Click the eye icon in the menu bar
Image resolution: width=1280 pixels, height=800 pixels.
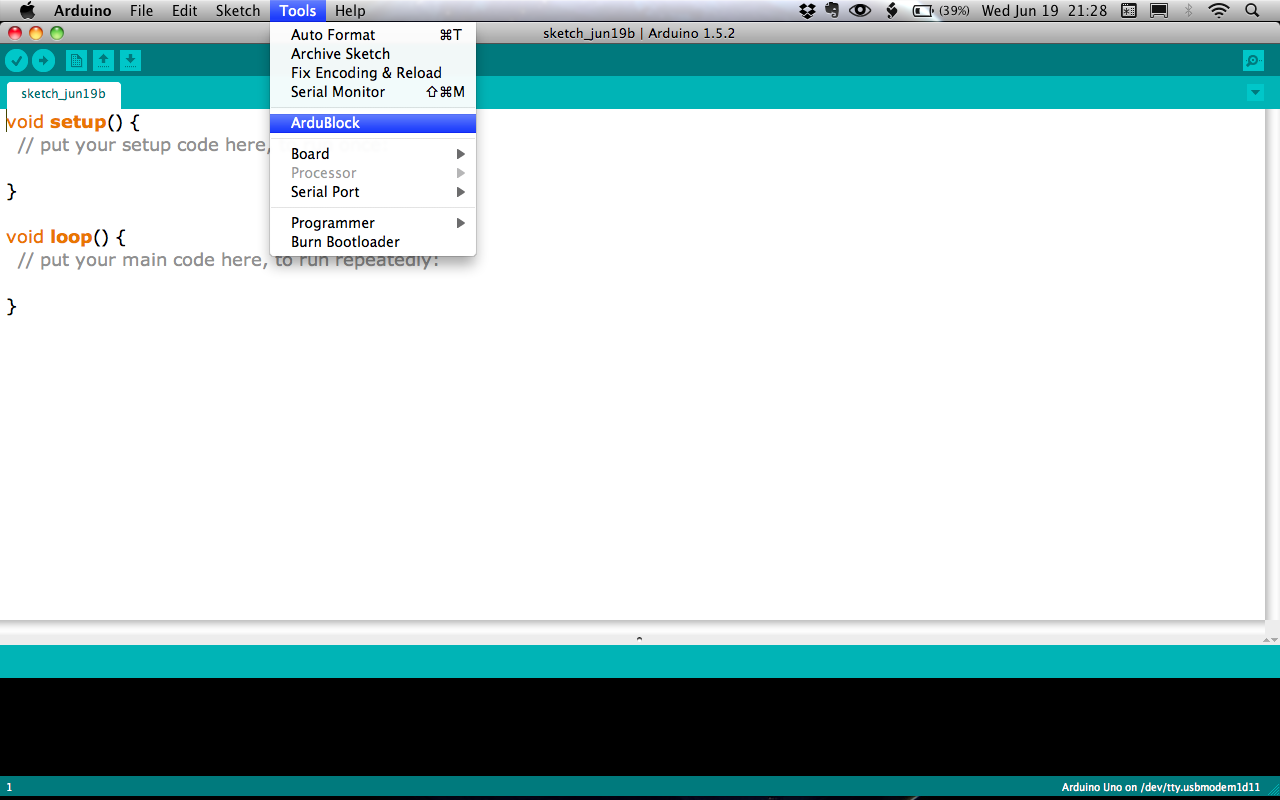pos(859,11)
